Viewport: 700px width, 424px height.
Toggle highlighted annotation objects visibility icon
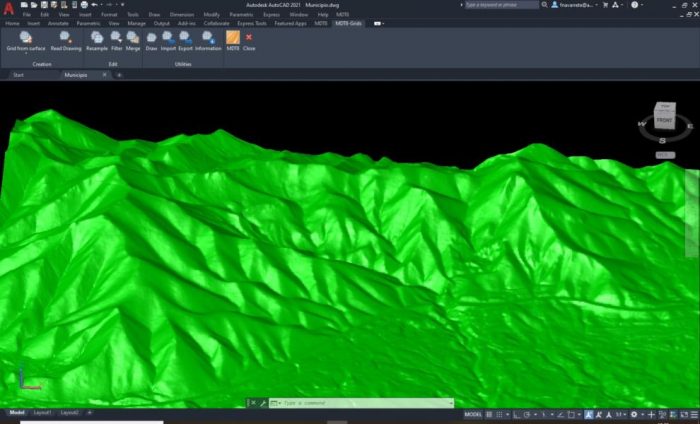pyautogui.click(x=589, y=415)
